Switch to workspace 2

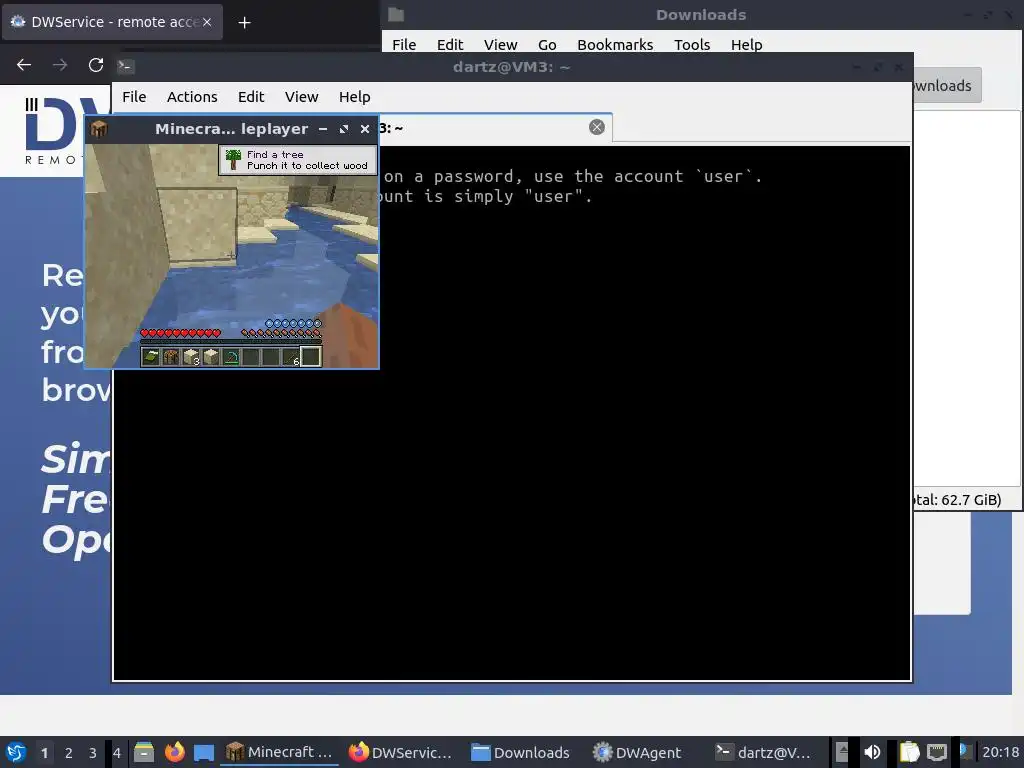tap(69, 753)
